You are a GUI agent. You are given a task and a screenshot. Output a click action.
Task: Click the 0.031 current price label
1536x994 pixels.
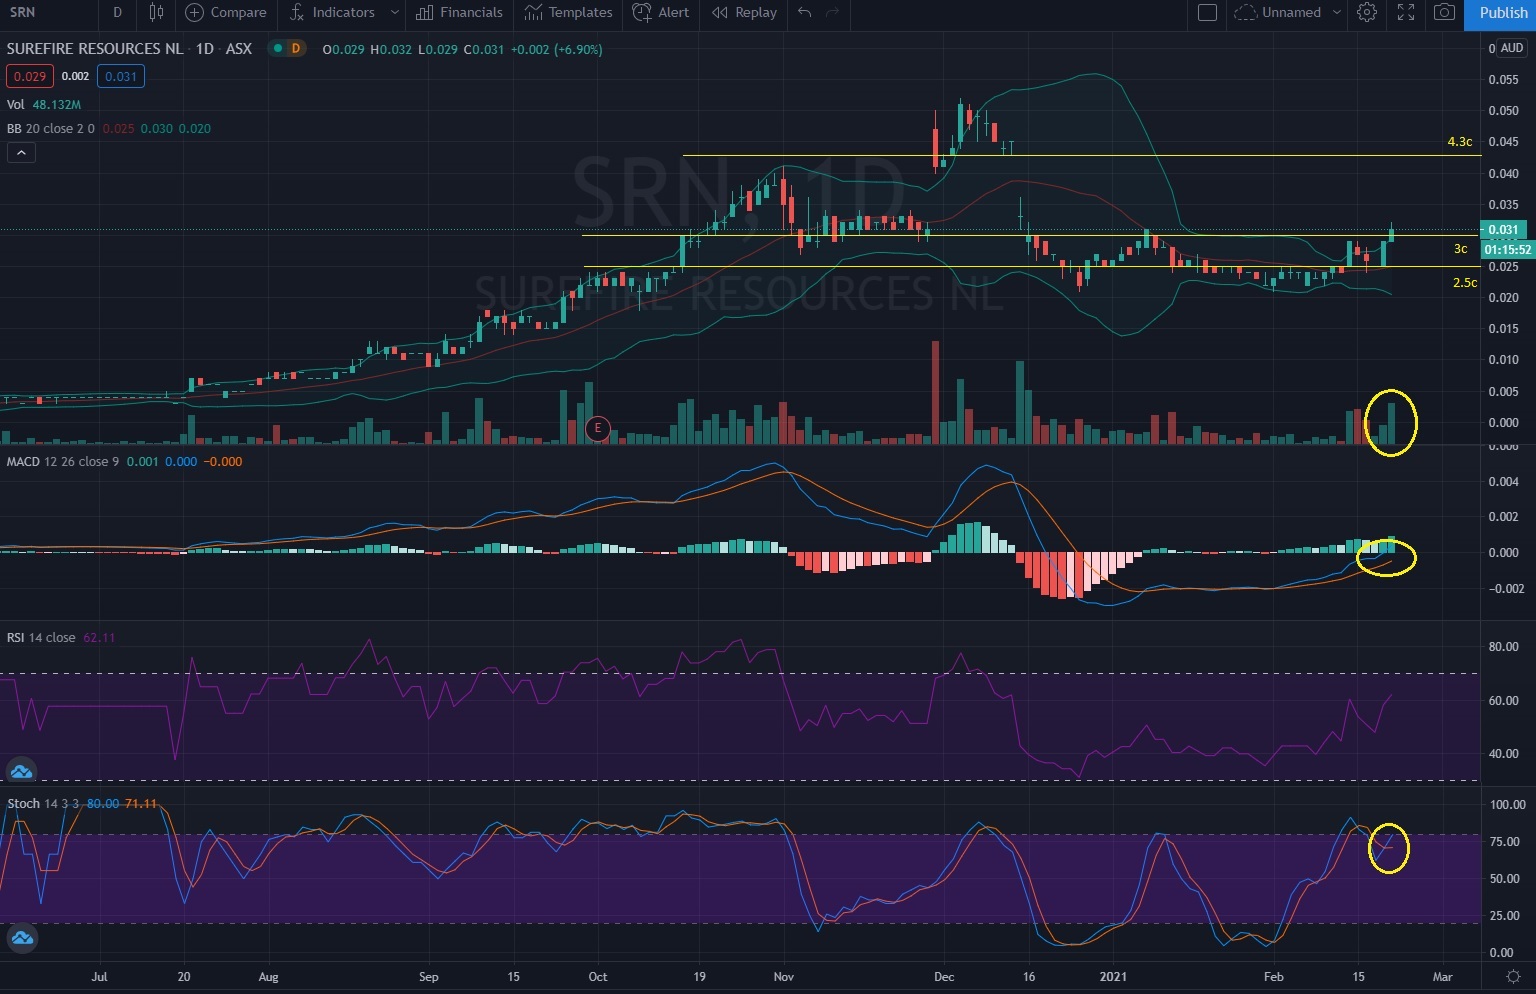pos(1503,229)
